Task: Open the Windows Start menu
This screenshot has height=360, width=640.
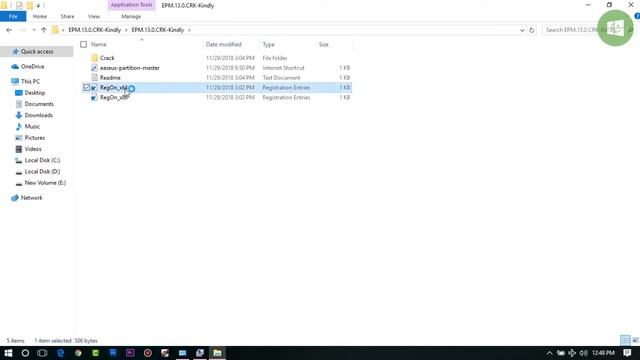Action: pyautogui.click(x=8, y=353)
